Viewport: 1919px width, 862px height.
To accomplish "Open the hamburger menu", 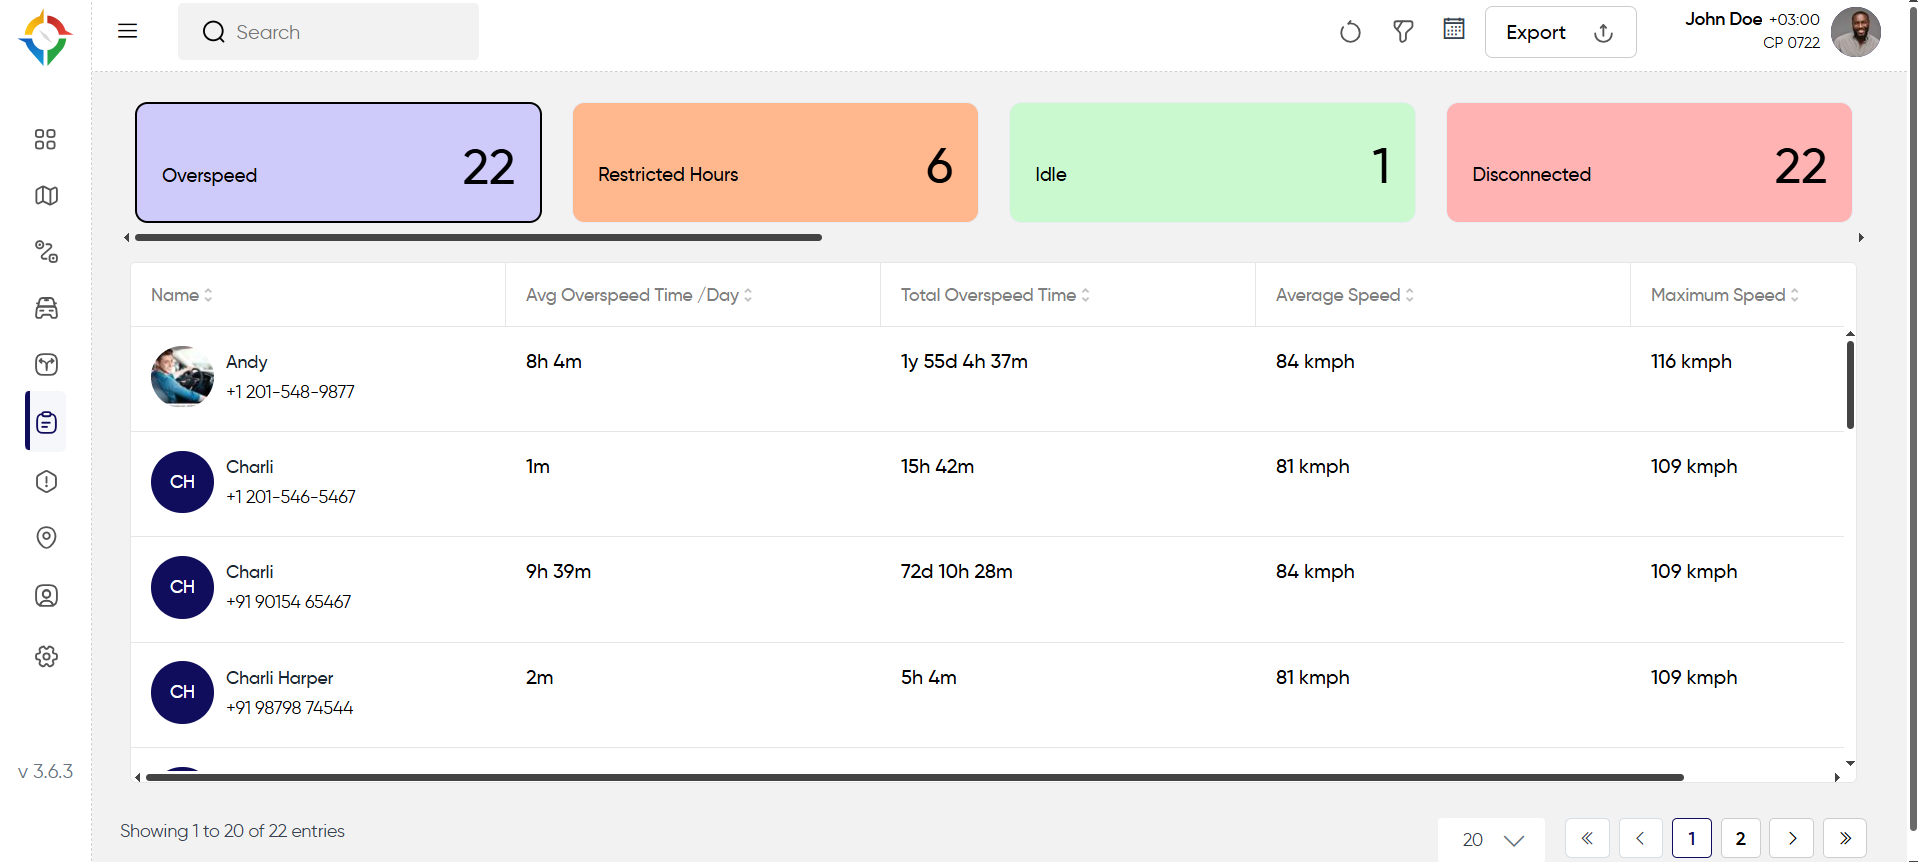I will pos(127,31).
